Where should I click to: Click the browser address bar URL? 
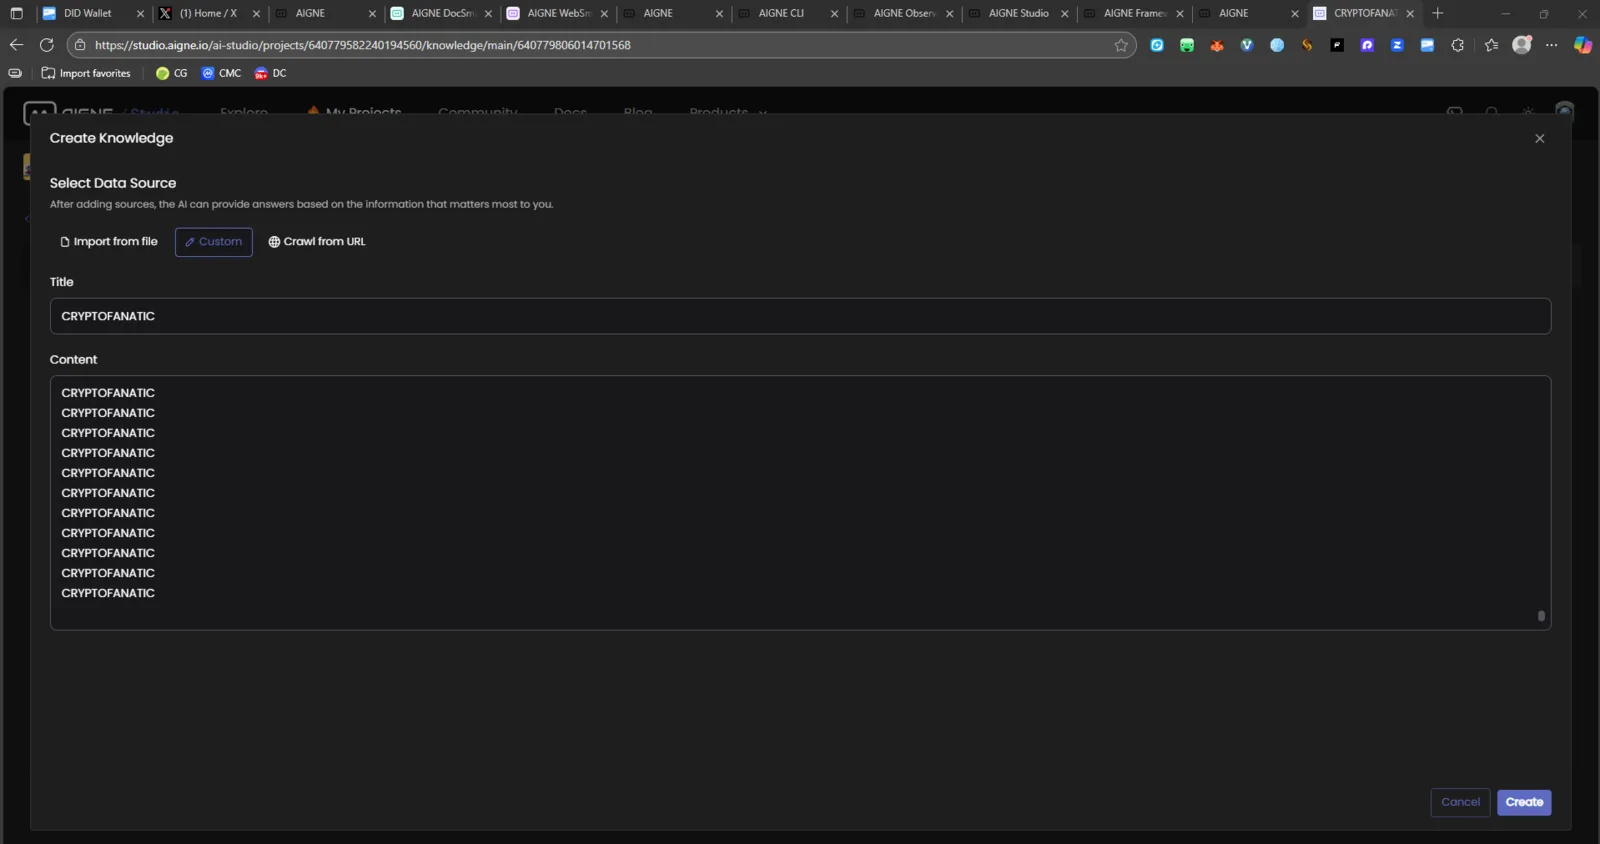pos(363,45)
